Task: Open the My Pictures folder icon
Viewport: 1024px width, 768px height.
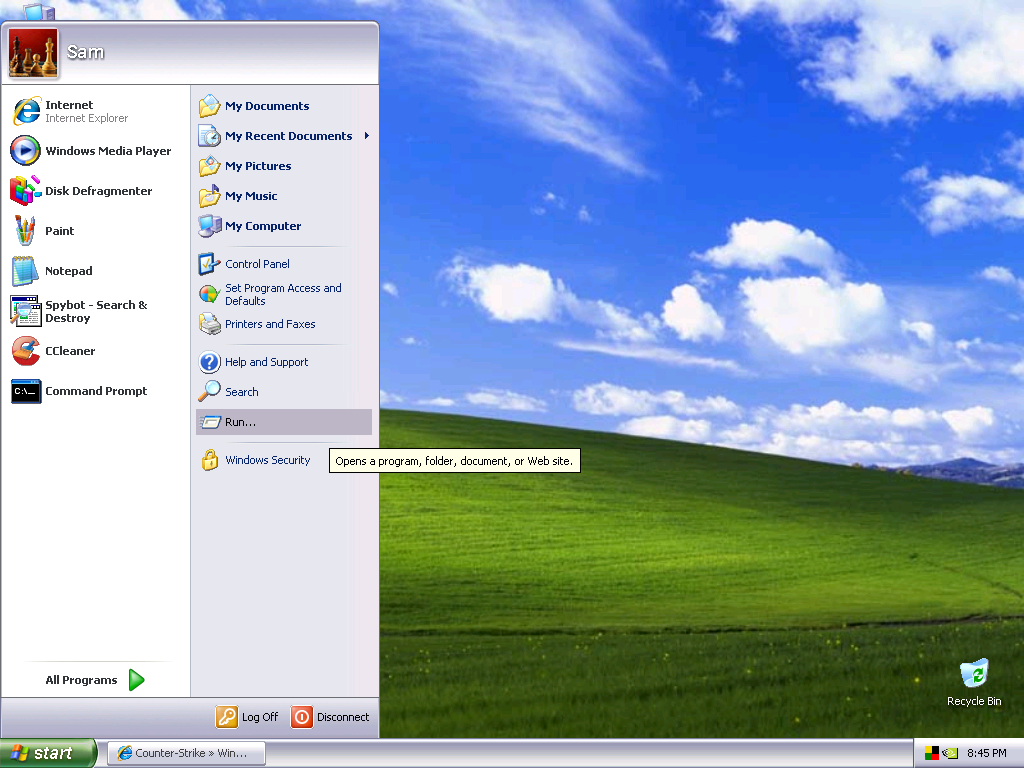Action: (x=210, y=166)
